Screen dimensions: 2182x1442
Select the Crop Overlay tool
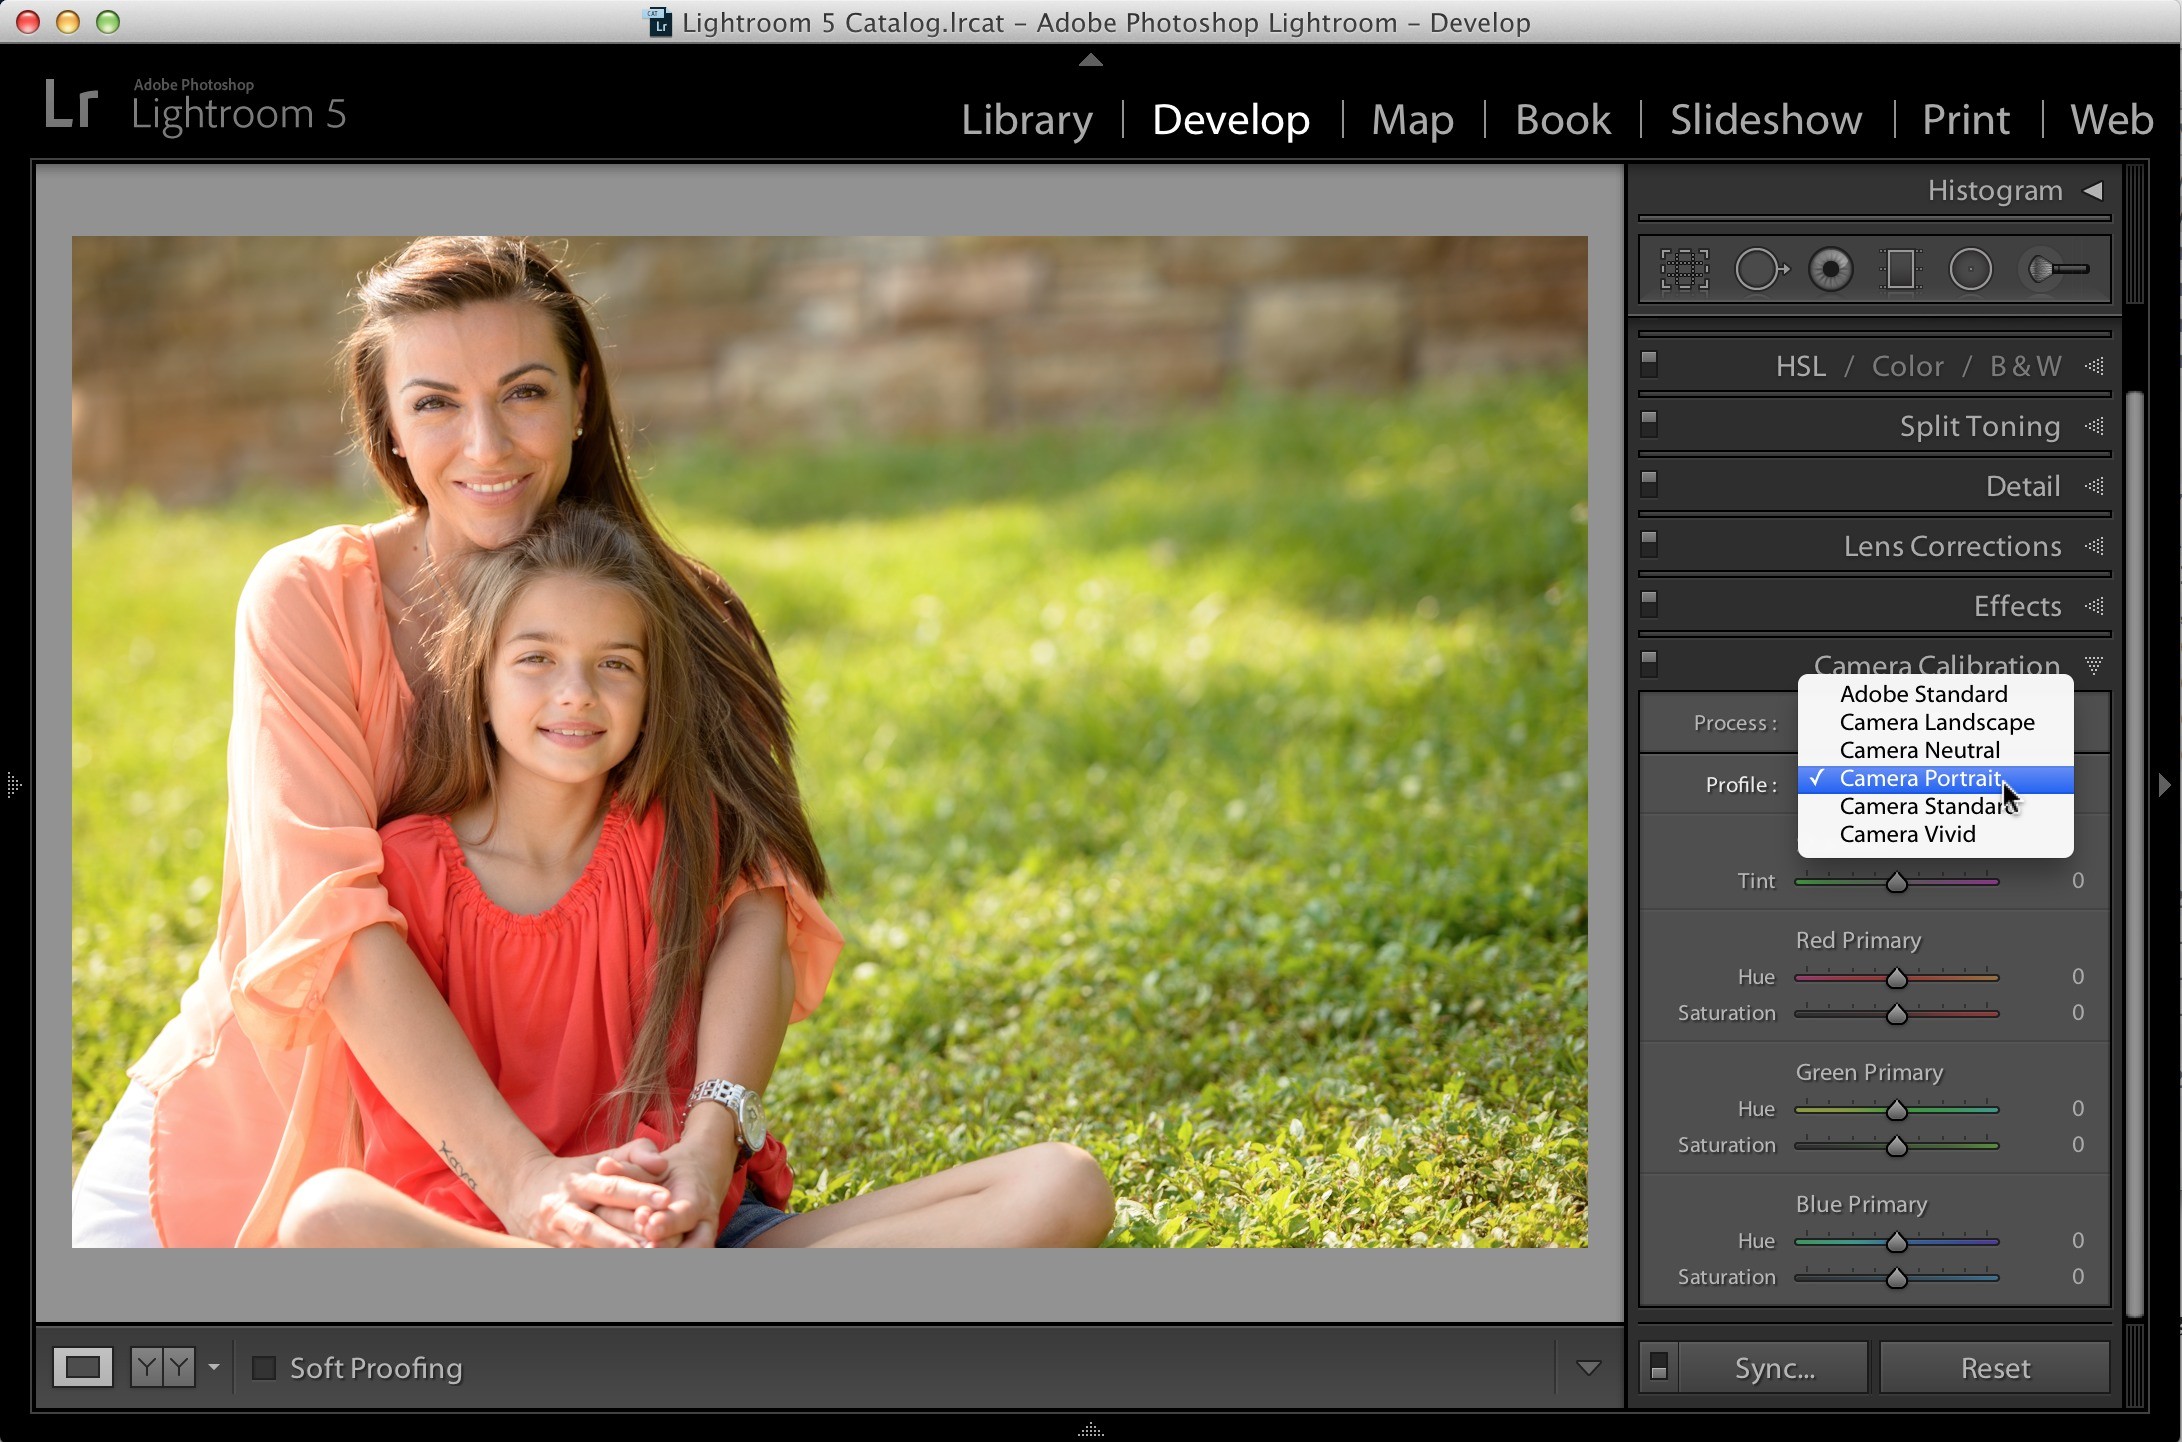click(x=1685, y=270)
